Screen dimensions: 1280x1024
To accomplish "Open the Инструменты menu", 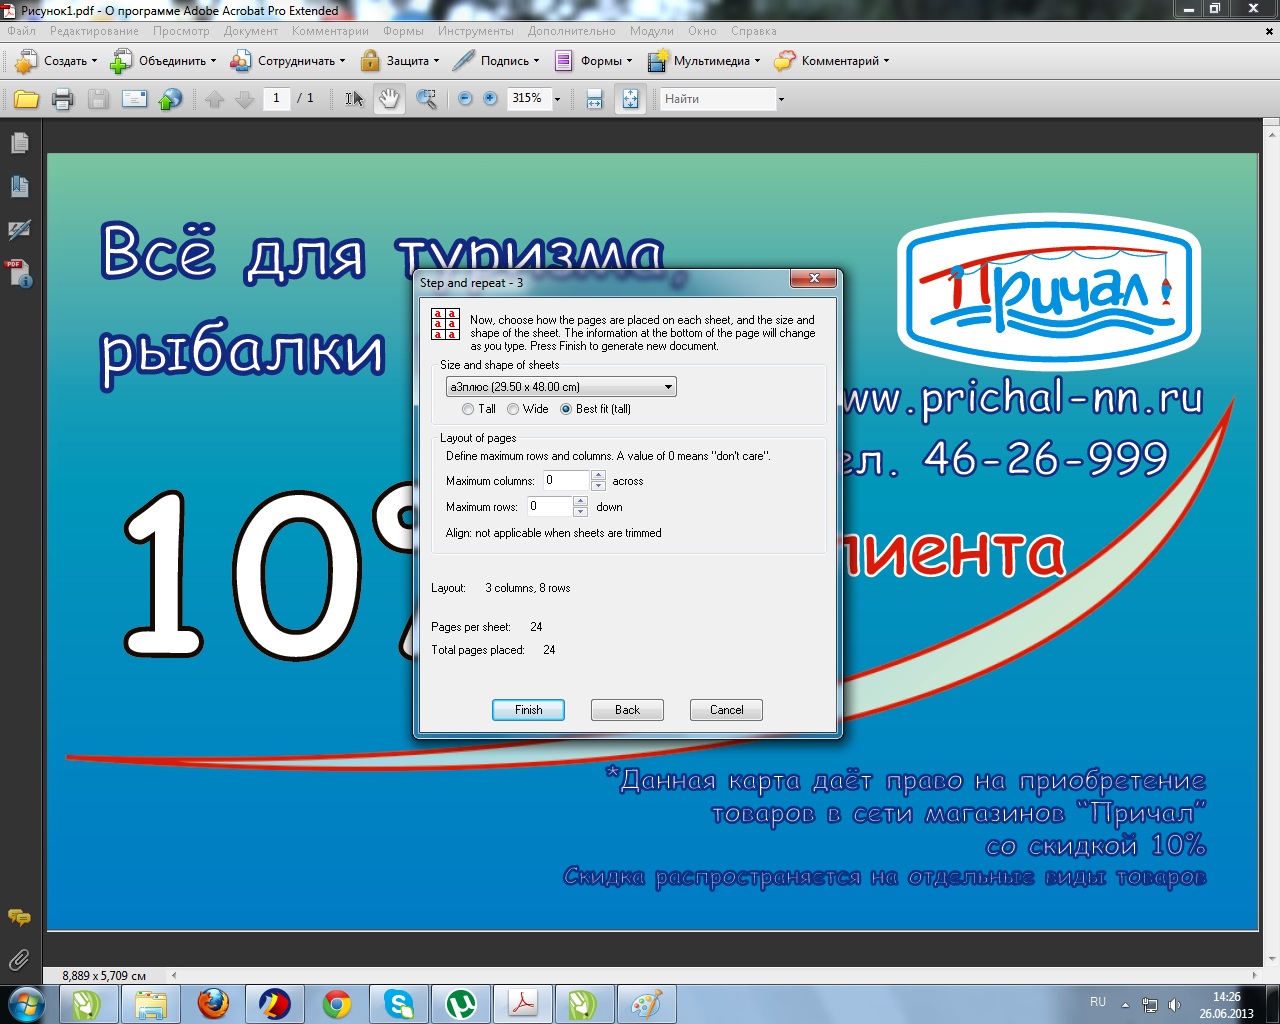I will (475, 31).
